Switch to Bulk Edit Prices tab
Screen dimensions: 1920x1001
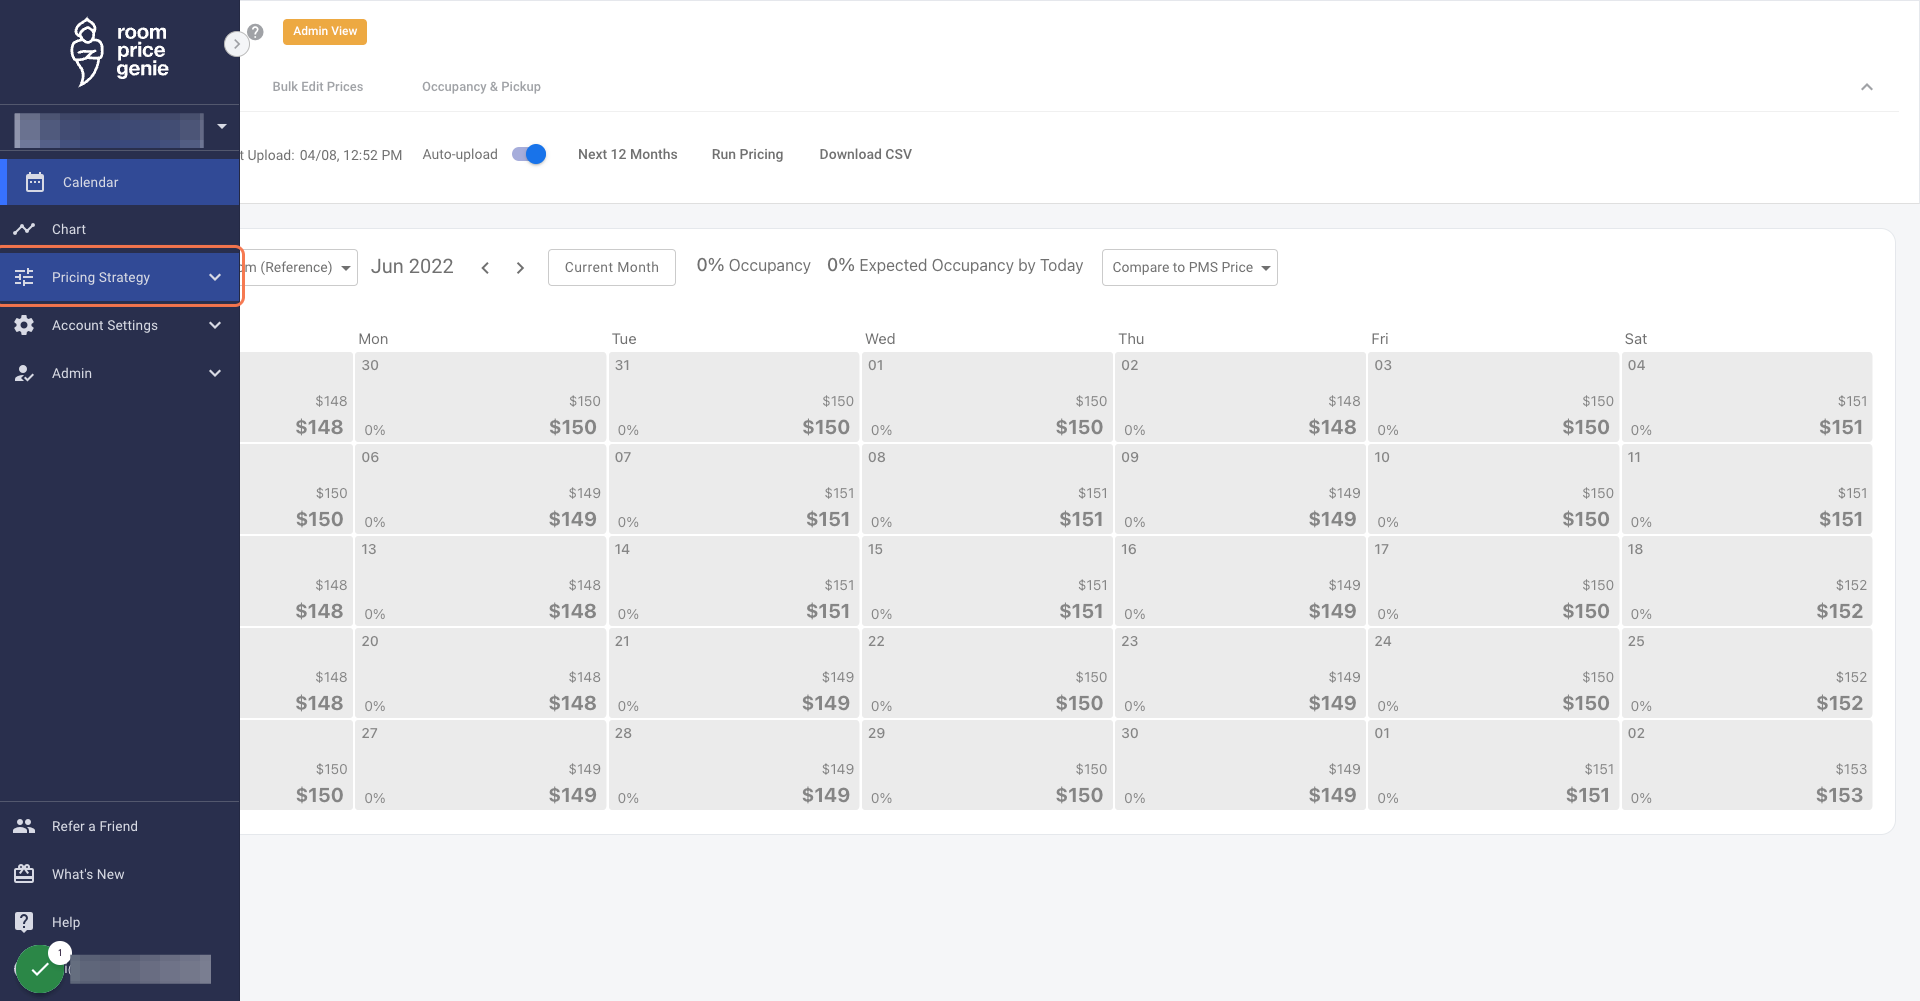pos(318,87)
